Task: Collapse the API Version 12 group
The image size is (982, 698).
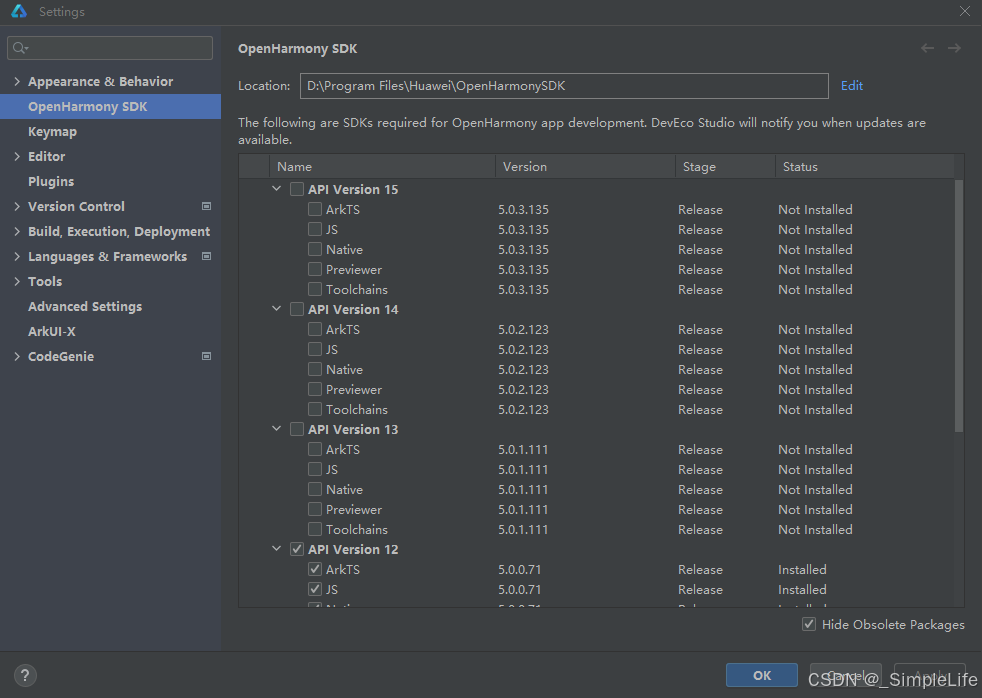Action: point(276,549)
